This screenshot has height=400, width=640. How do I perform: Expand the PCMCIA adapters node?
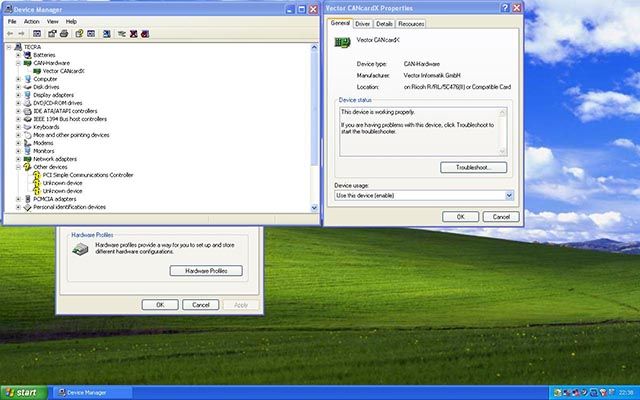tap(18, 199)
